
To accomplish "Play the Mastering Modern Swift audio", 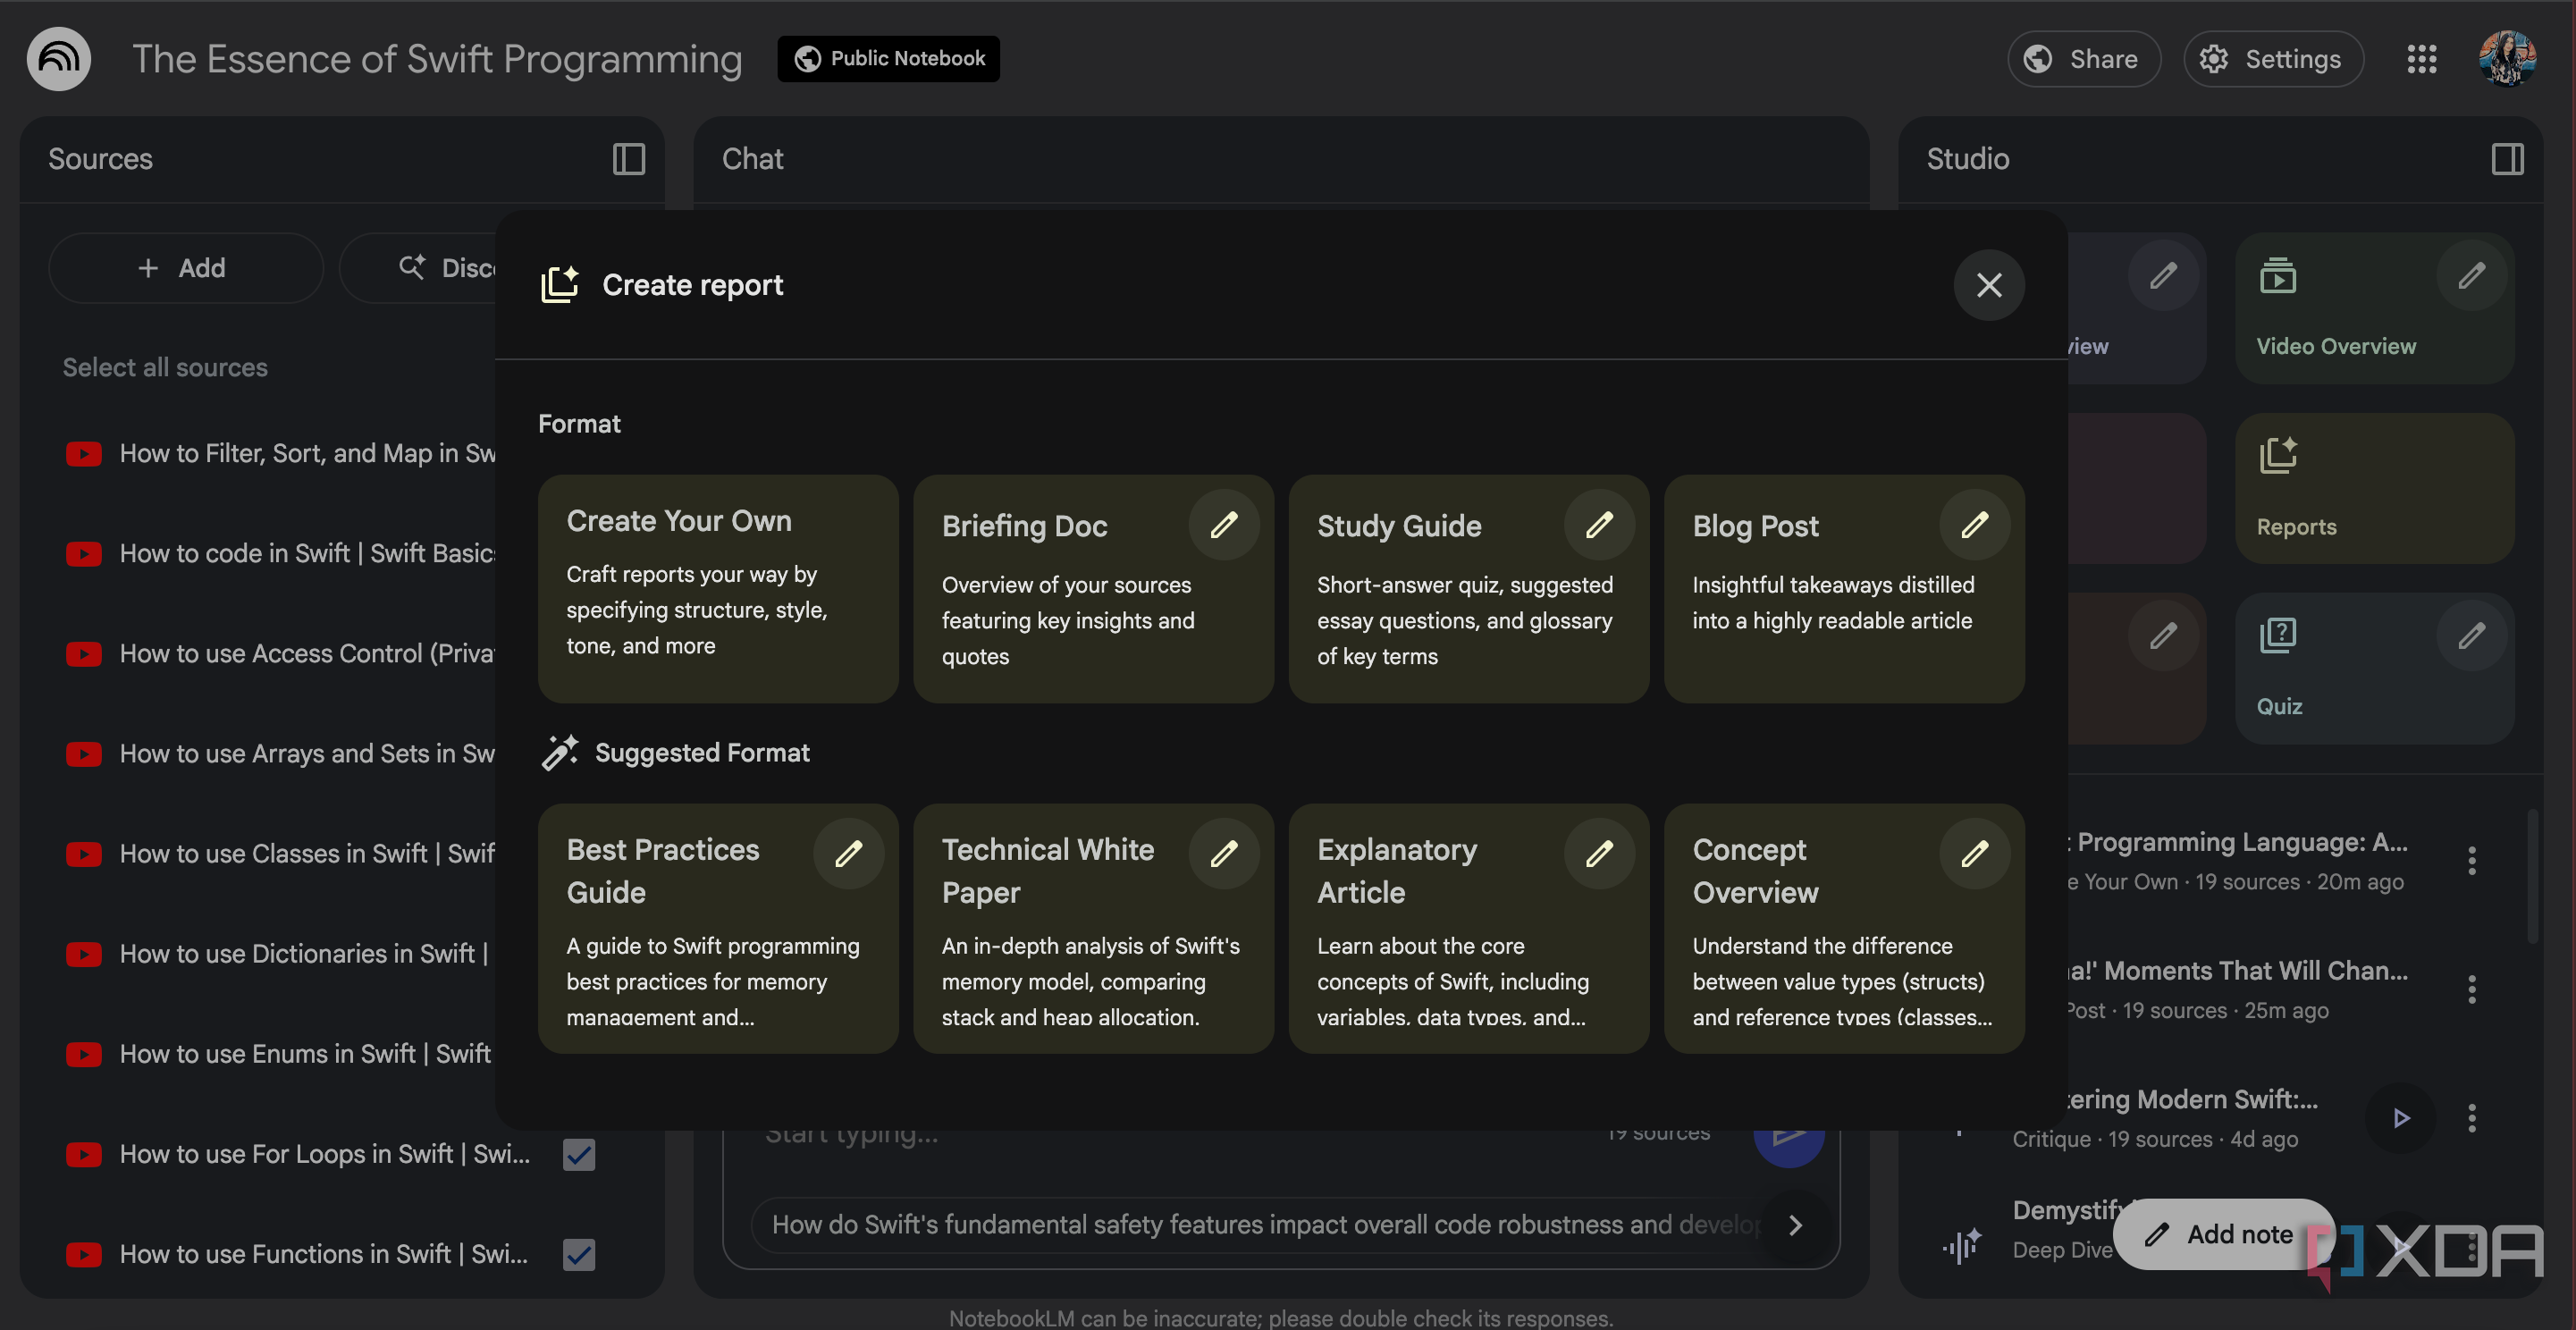I will coord(2400,1118).
